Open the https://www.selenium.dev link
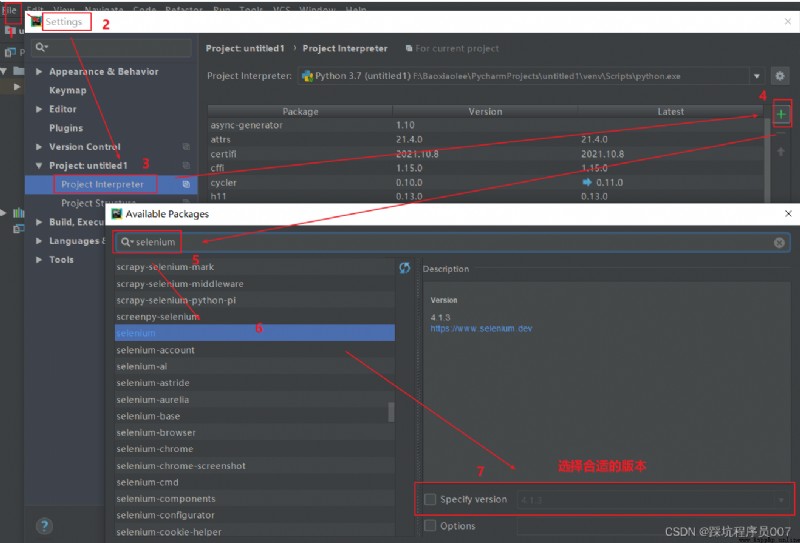Viewport: 800px width, 543px height. [x=481, y=328]
